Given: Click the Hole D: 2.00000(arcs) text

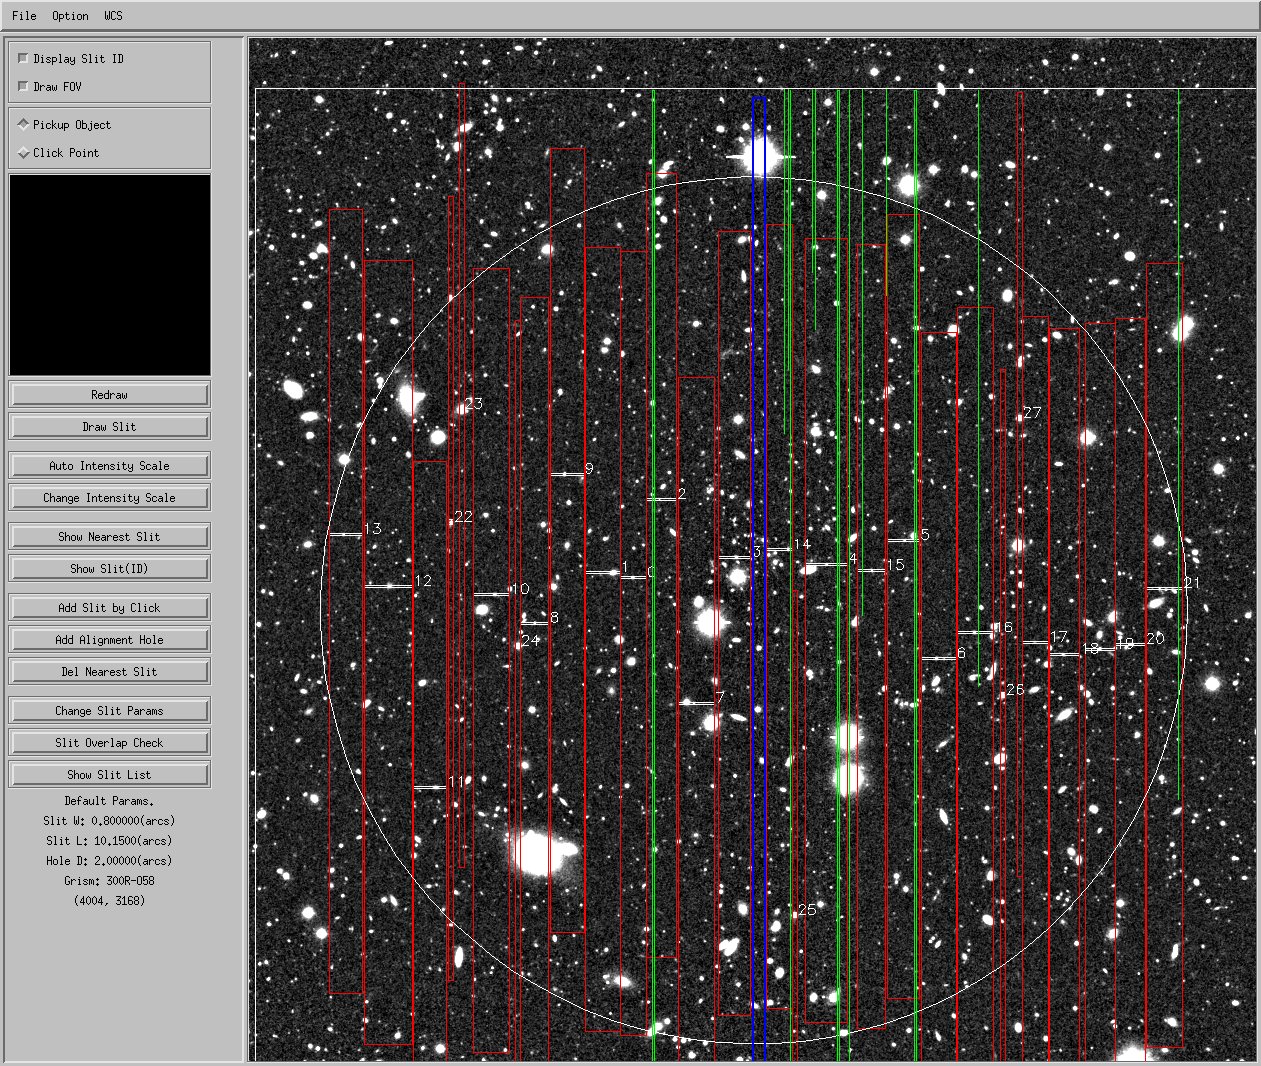Looking at the screenshot, I should pyautogui.click(x=109, y=861).
